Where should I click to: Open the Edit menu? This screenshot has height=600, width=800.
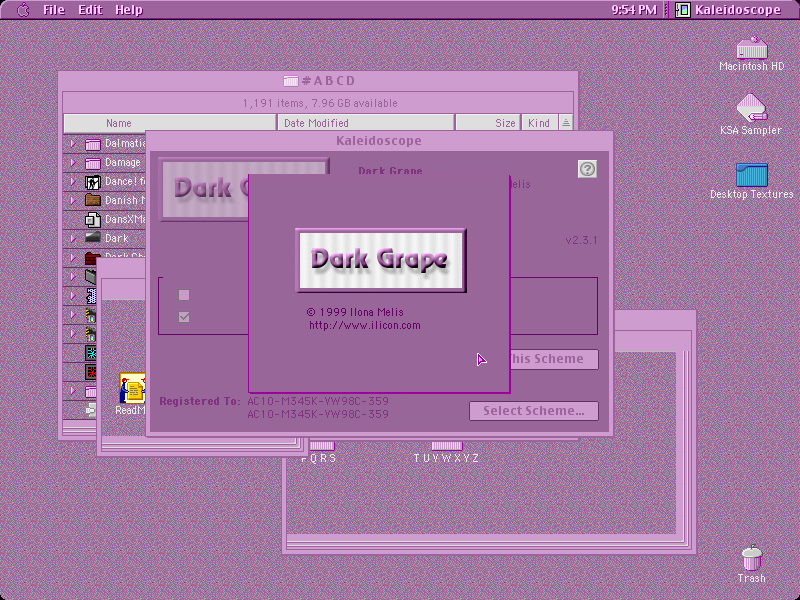click(x=90, y=10)
